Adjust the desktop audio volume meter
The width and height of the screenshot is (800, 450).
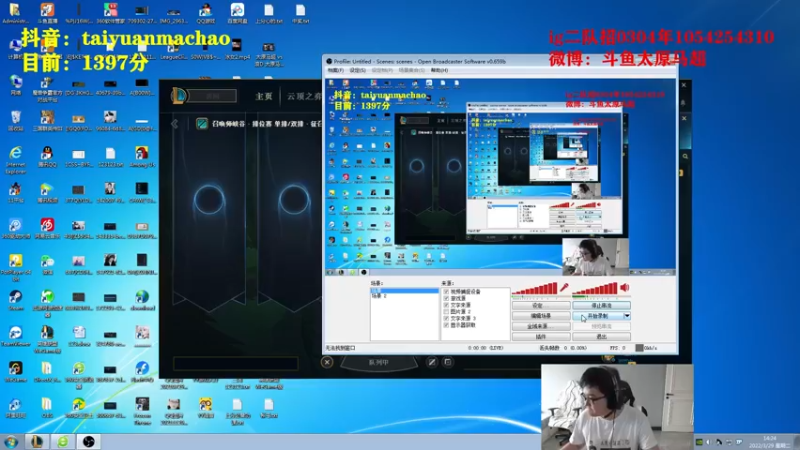click(x=595, y=289)
